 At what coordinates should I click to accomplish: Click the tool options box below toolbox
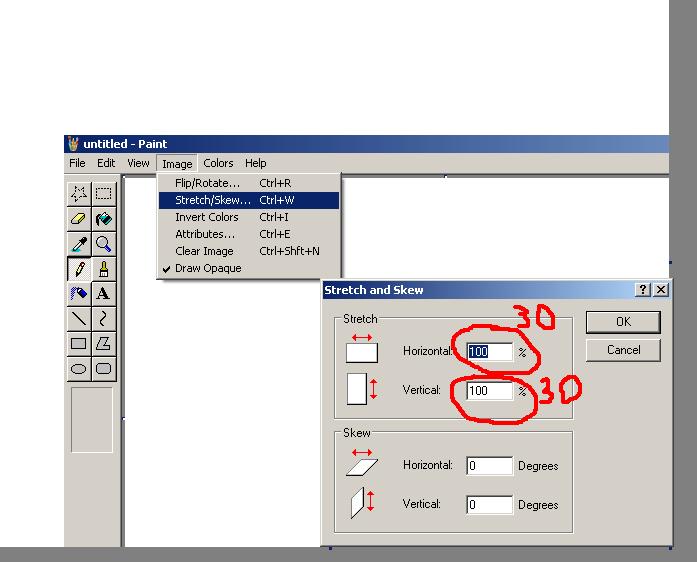tap(92, 420)
